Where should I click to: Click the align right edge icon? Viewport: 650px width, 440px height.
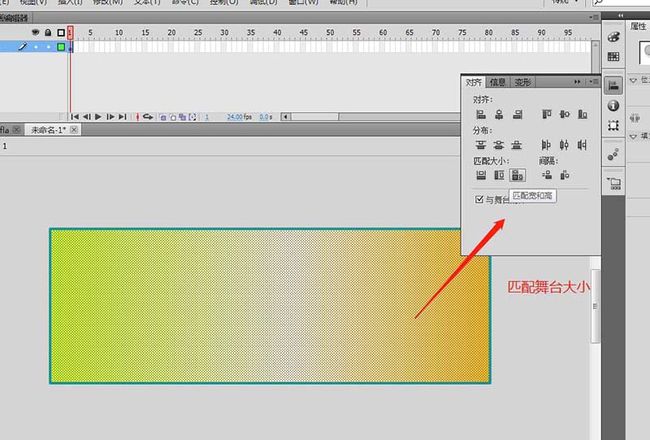click(x=517, y=114)
